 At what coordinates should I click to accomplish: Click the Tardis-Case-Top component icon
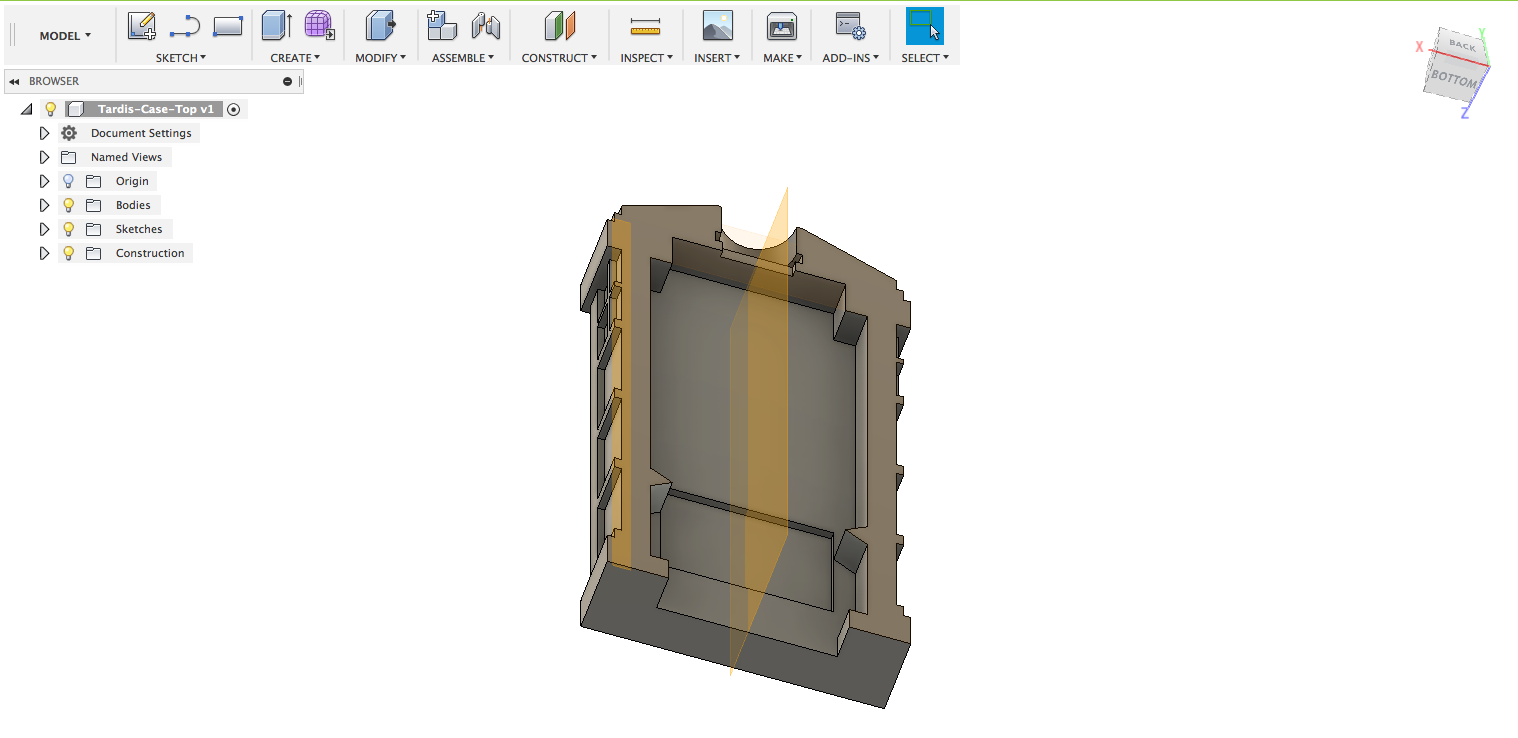pos(75,109)
